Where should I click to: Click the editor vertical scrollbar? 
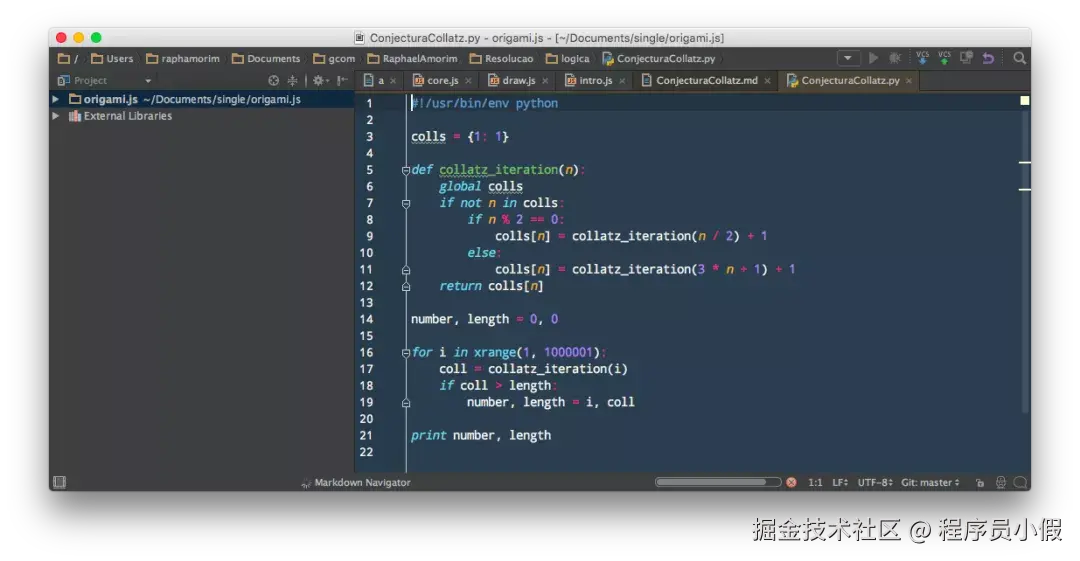coord(1025,262)
